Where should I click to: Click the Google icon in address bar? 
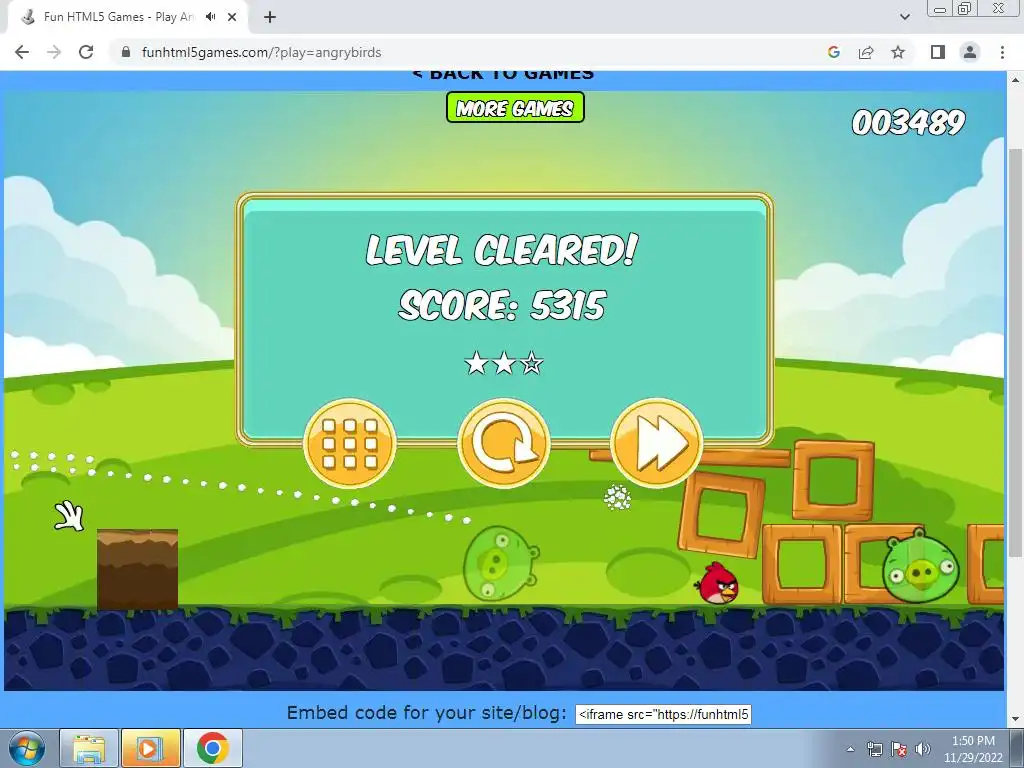834,52
